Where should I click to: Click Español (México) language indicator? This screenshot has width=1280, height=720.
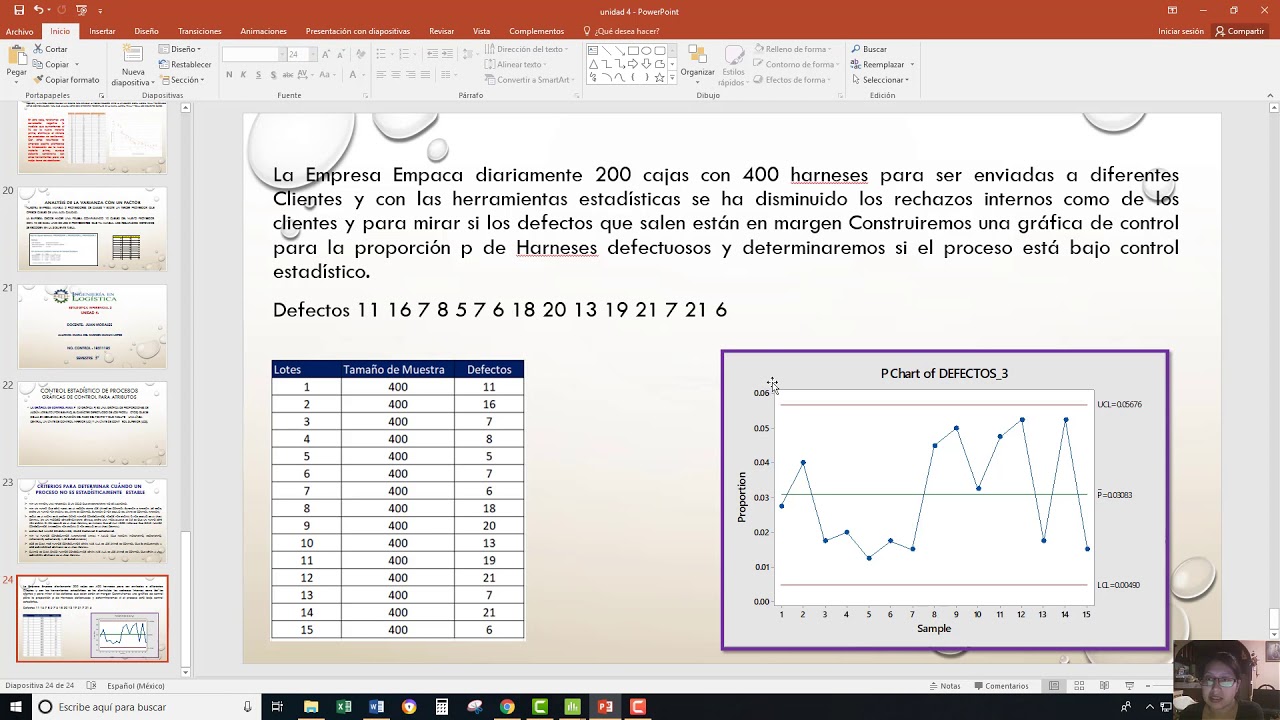(135, 686)
